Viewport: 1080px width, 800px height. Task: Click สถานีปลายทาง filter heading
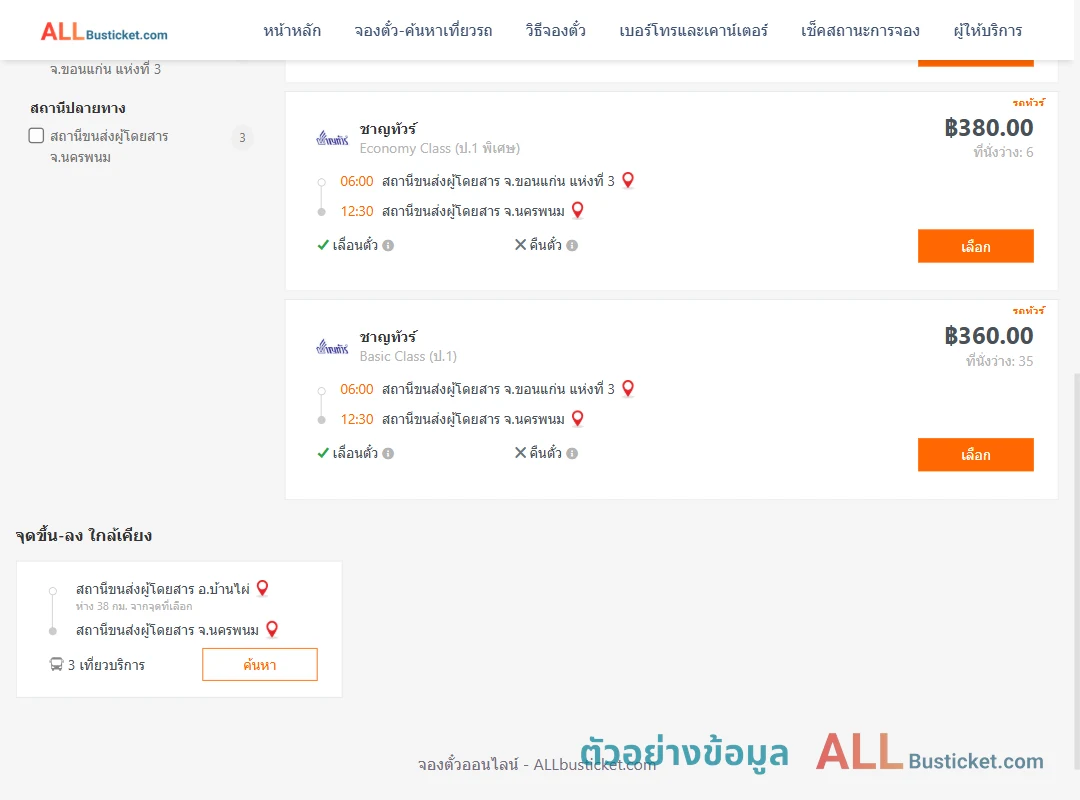pos(78,108)
